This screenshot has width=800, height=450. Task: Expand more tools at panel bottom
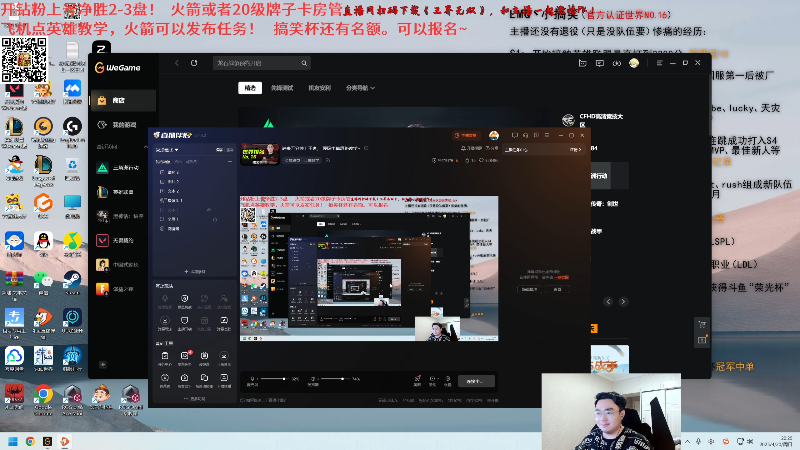(x=194, y=398)
